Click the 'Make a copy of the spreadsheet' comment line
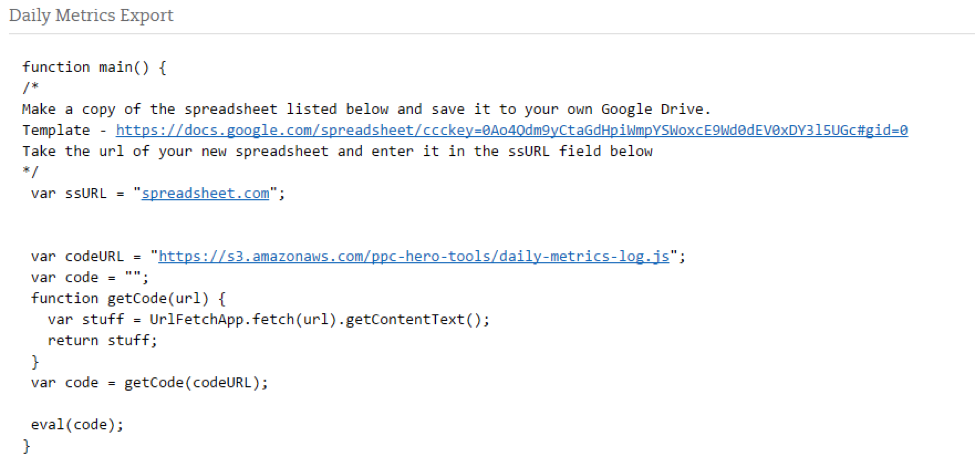 pos(366,109)
